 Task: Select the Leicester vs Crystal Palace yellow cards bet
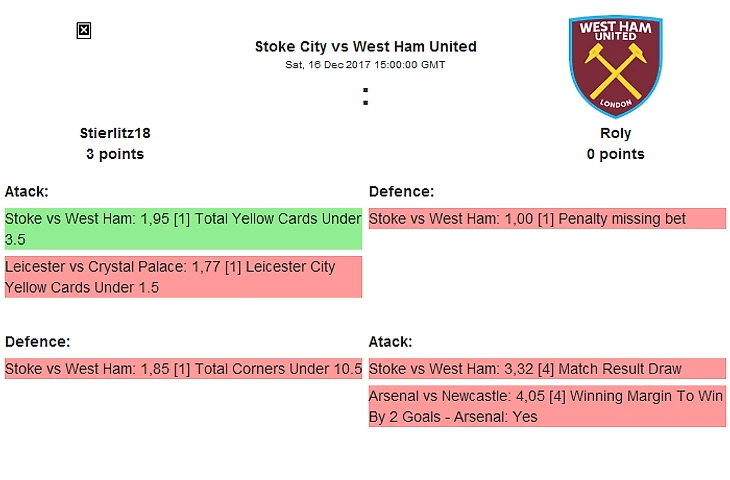[183, 277]
